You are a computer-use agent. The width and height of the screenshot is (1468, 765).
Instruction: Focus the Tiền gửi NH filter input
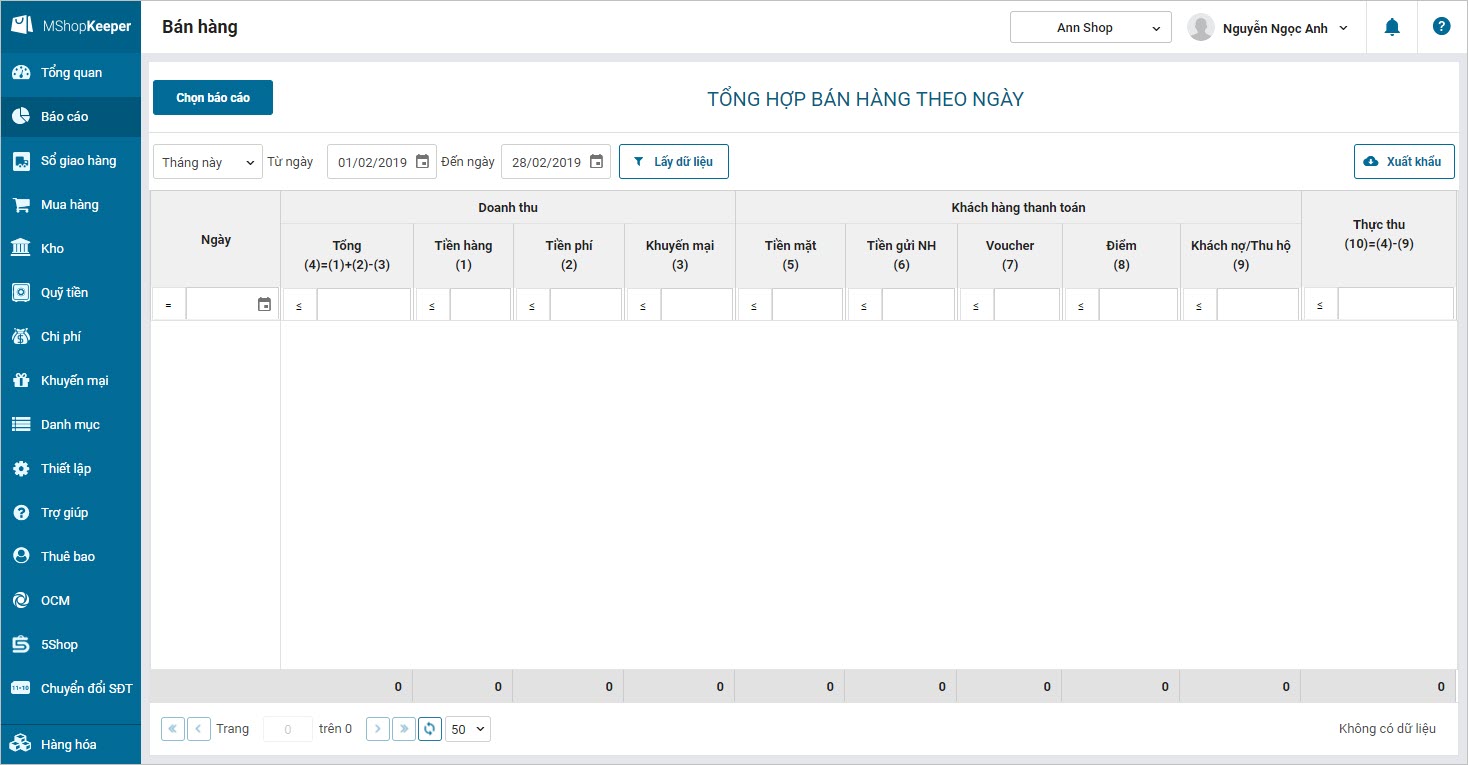pyautogui.click(x=919, y=305)
